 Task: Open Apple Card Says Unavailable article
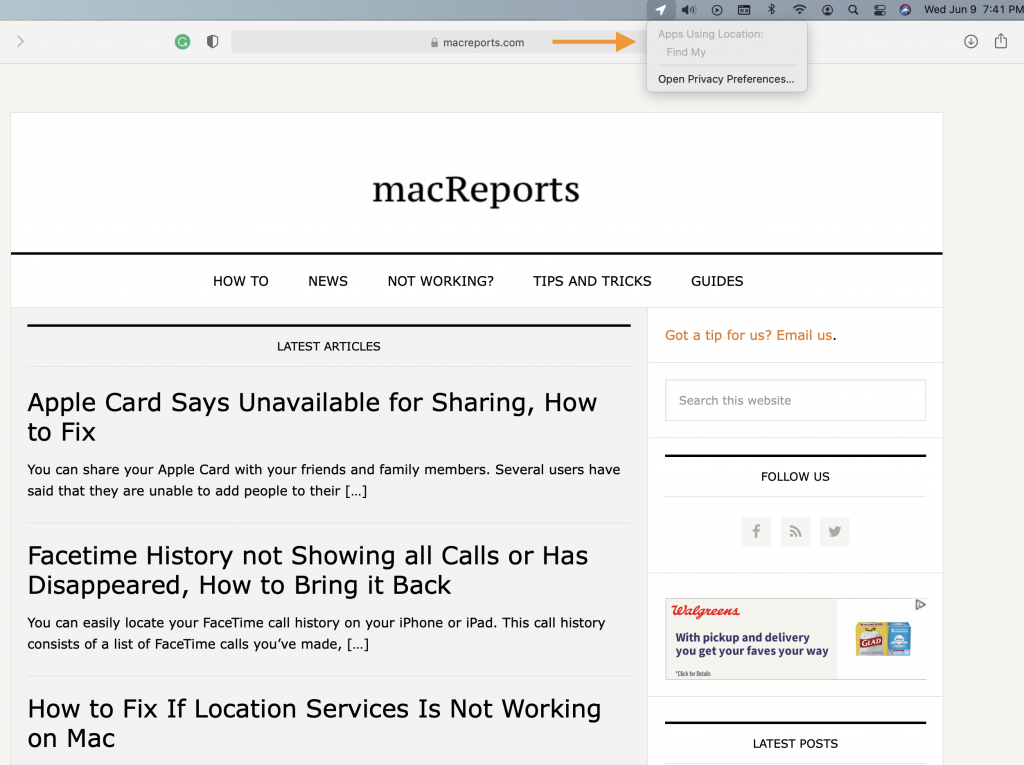pyautogui.click(x=312, y=417)
